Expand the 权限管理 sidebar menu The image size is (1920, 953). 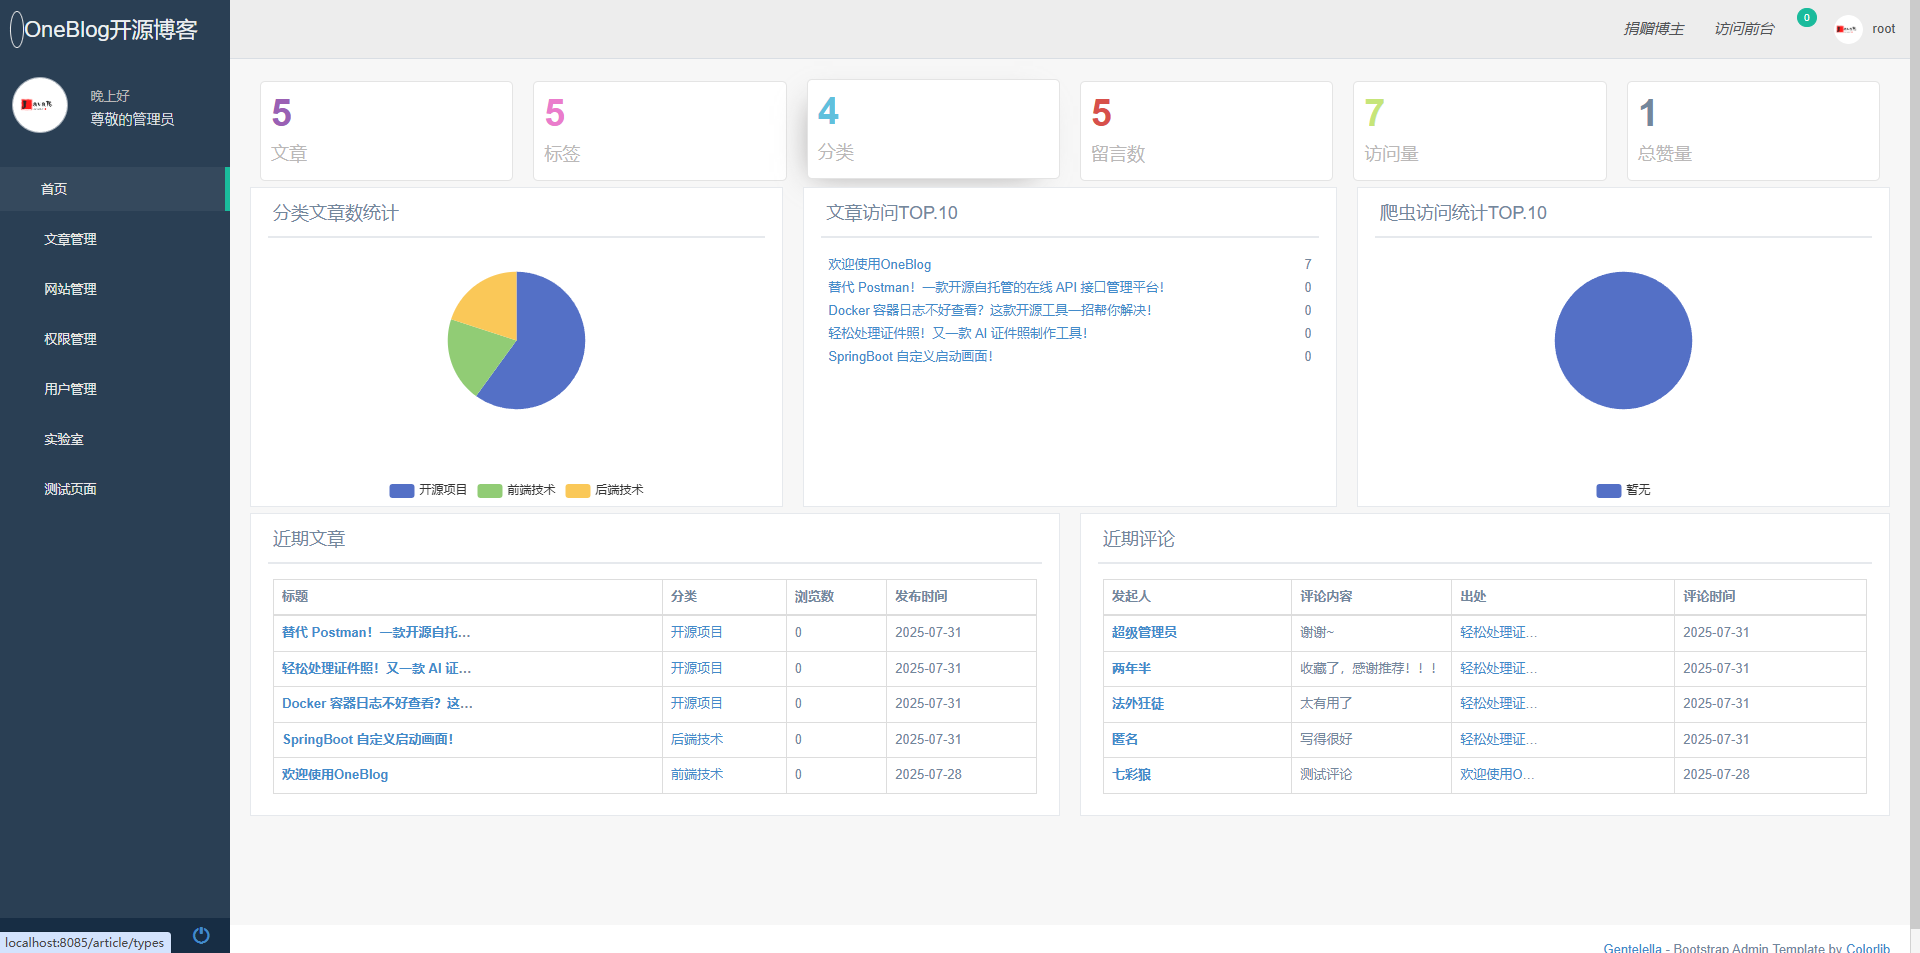(x=70, y=339)
